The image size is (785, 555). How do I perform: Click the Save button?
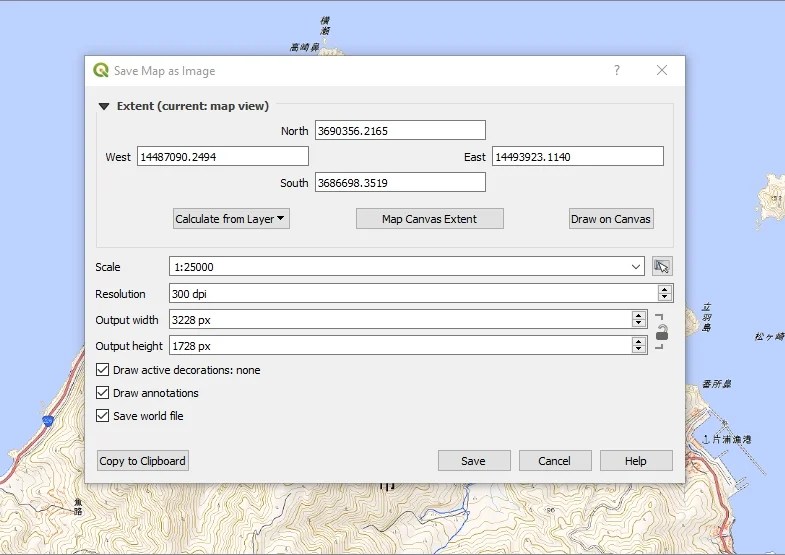click(x=474, y=460)
